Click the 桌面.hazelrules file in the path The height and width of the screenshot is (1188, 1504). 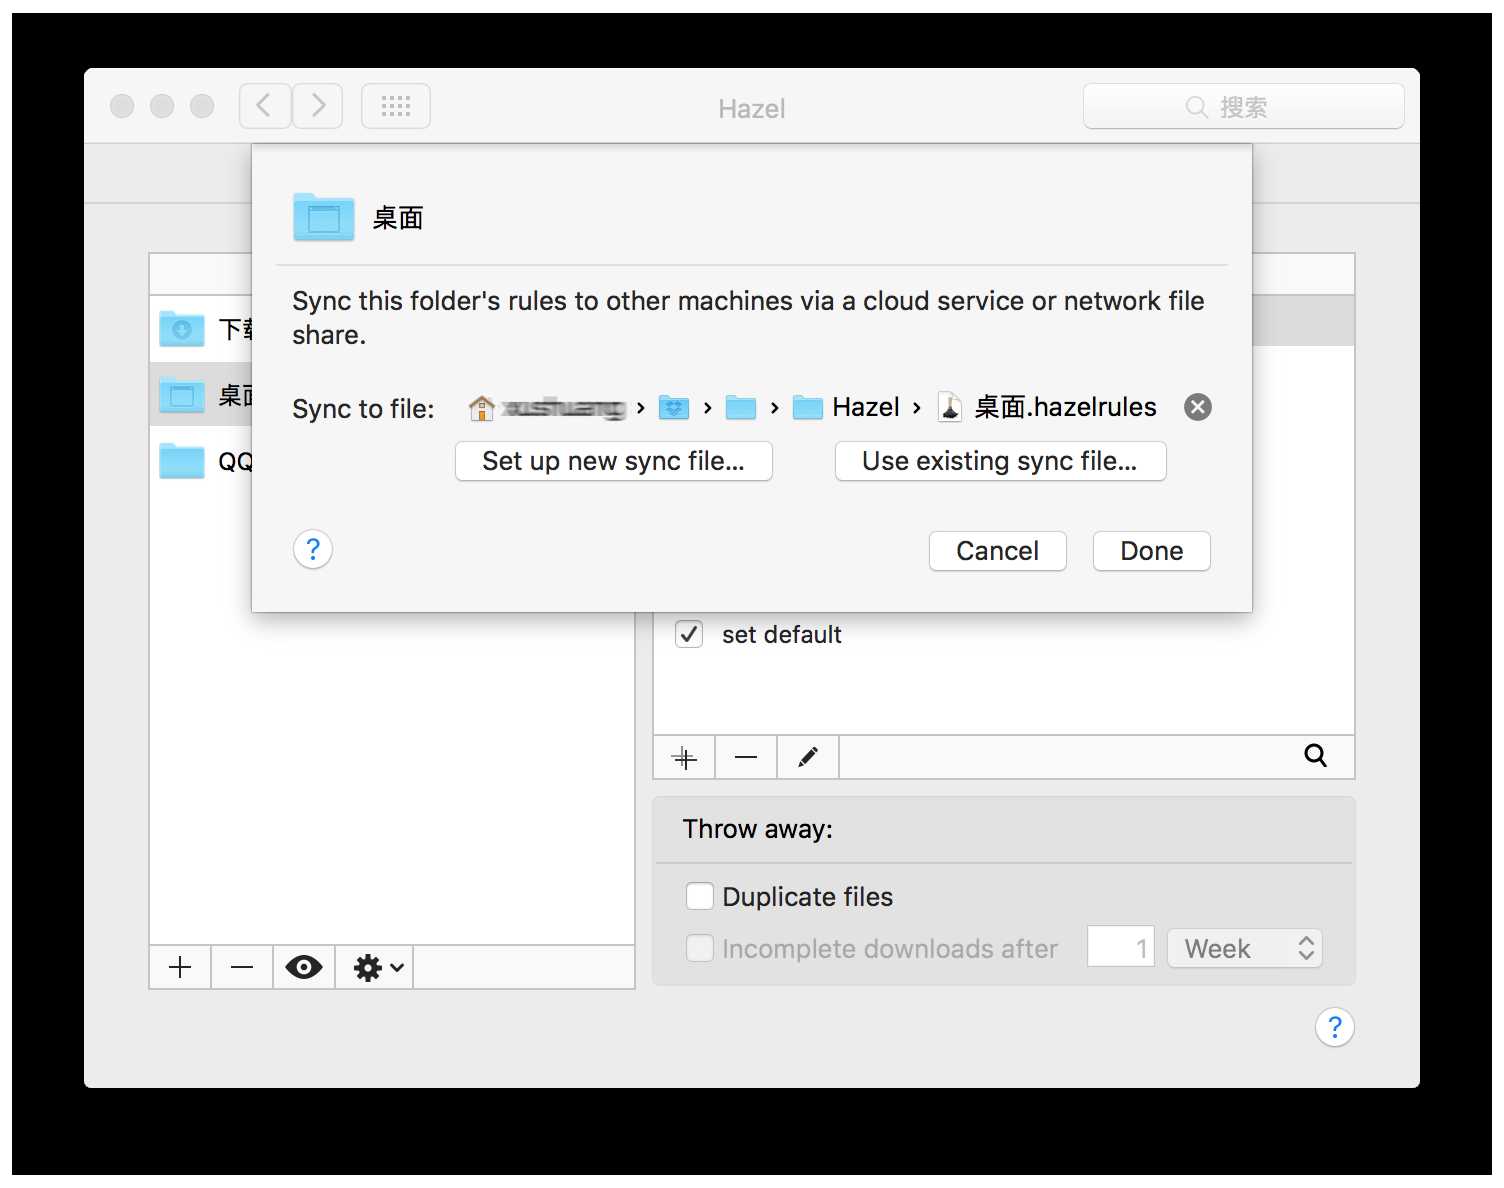(1047, 408)
